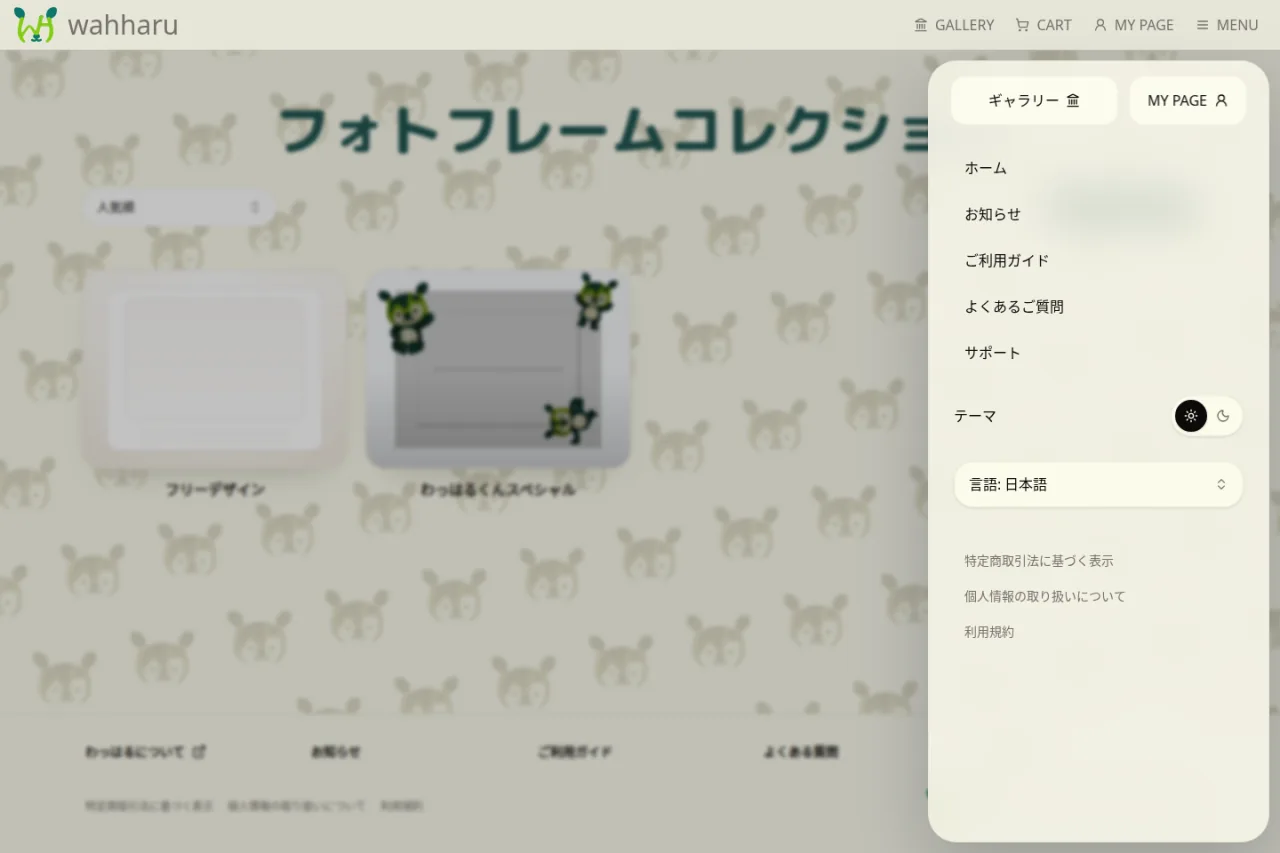This screenshot has width=1280, height=853.
Task: Open ご利用ガイド footer link
Action: click(575, 752)
